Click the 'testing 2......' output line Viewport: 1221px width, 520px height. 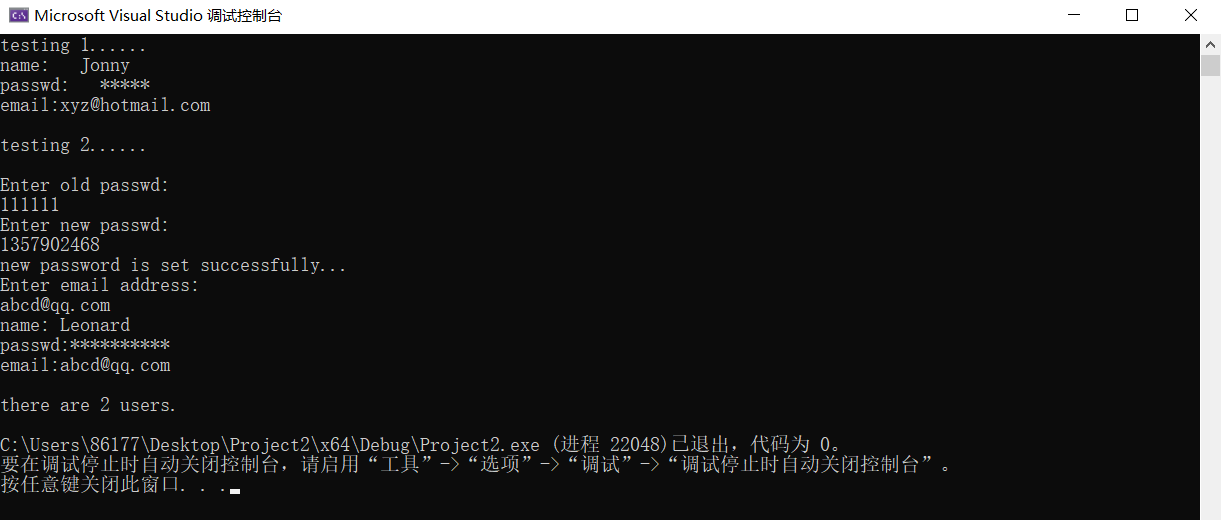pyautogui.click(x=73, y=145)
